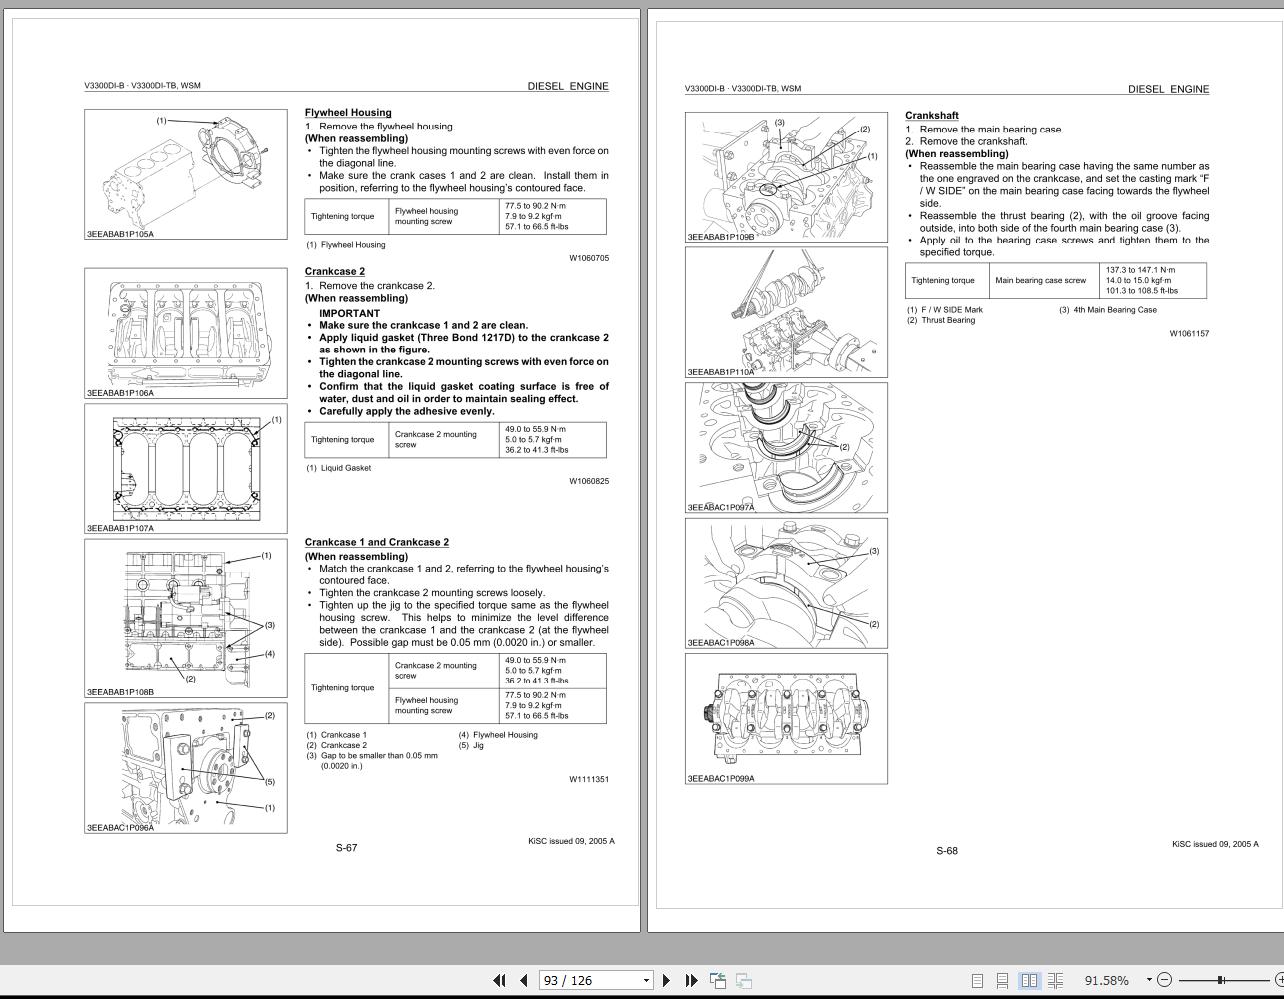Viewport: 1284px width, 999px height.
Task: Select two-page continuous scrolling view
Action: 1055,981
